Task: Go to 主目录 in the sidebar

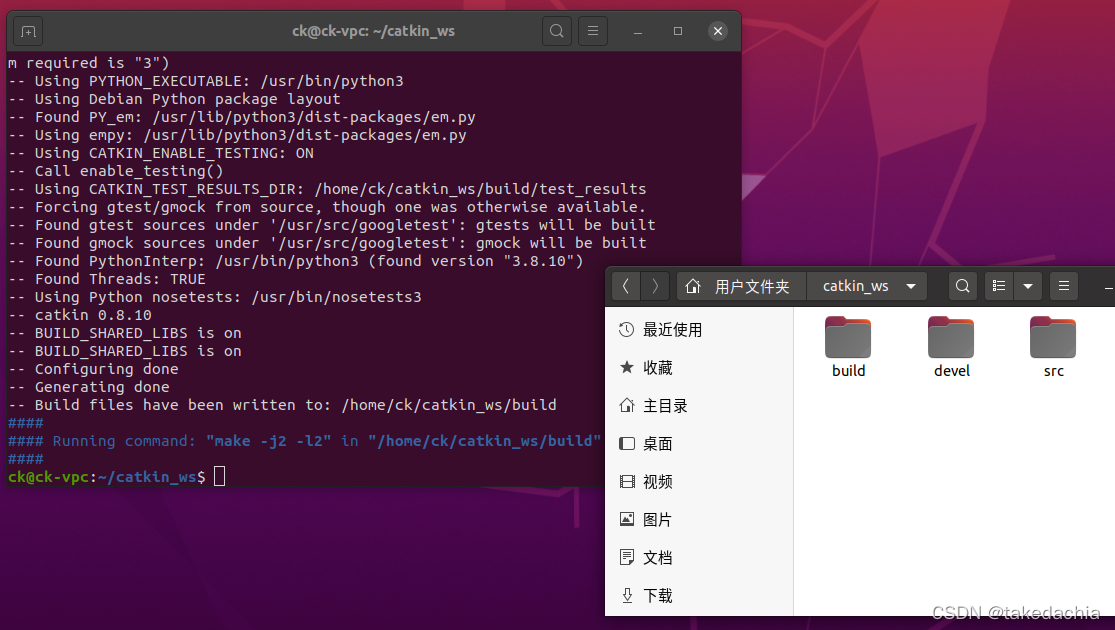Action: (665, 406)
